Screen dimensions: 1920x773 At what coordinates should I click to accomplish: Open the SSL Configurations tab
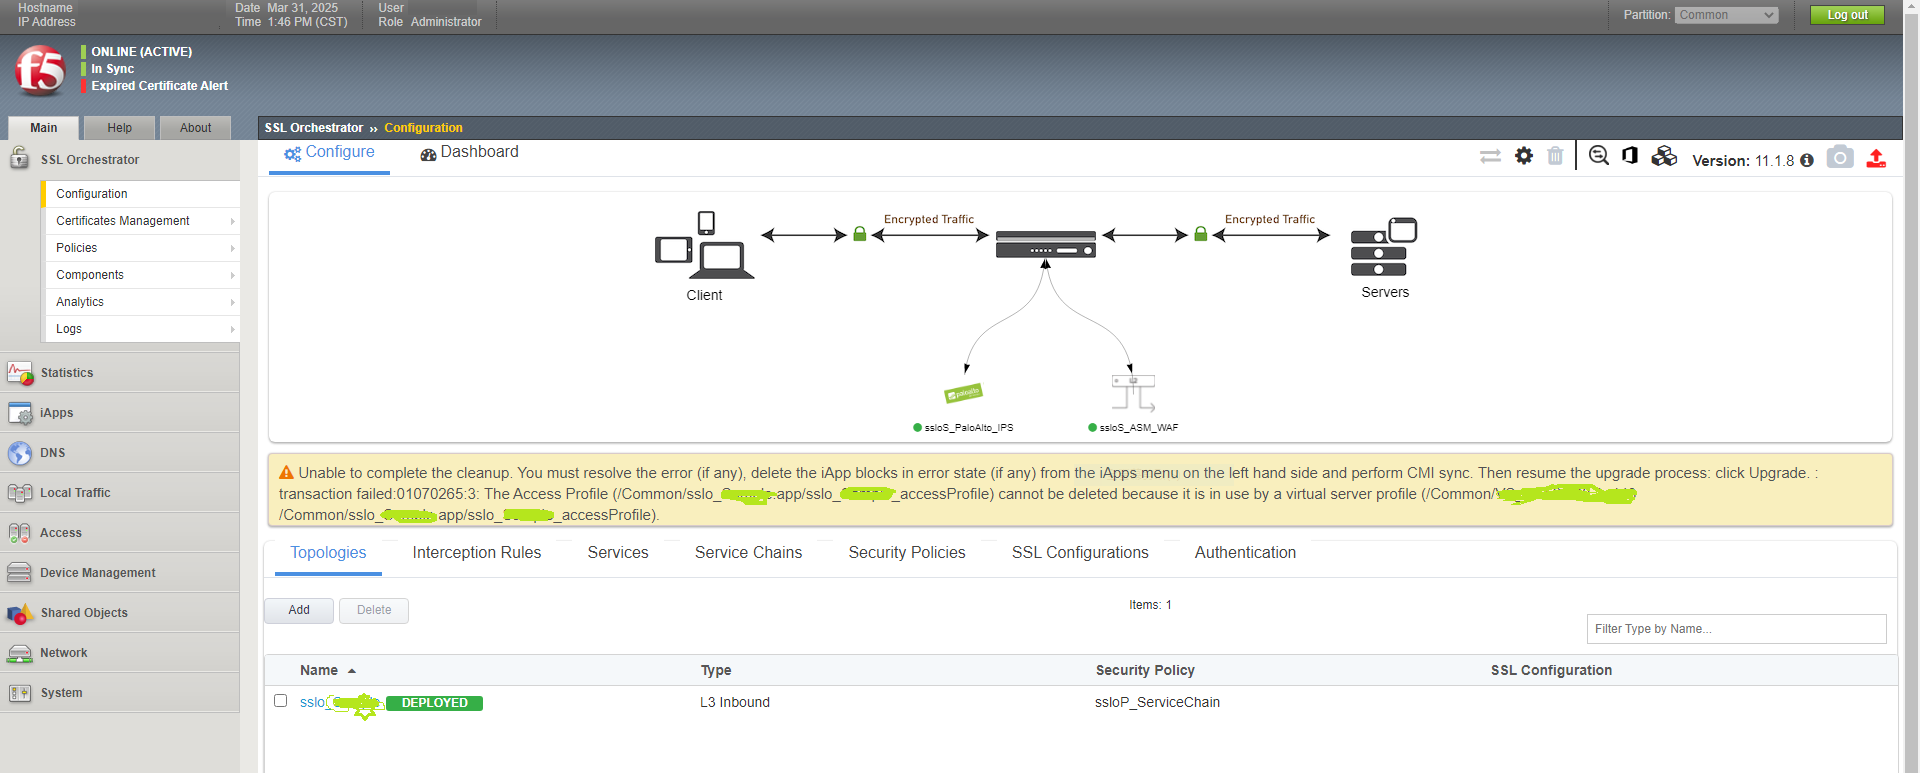(x=1080, y=553)
